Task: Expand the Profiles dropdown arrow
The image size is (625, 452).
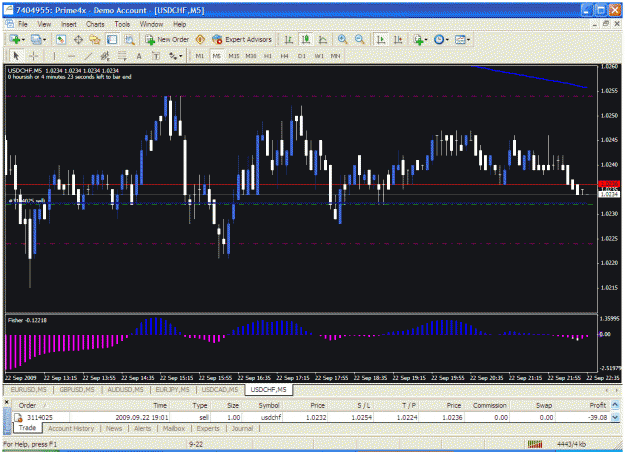Action: coord(44,39)
